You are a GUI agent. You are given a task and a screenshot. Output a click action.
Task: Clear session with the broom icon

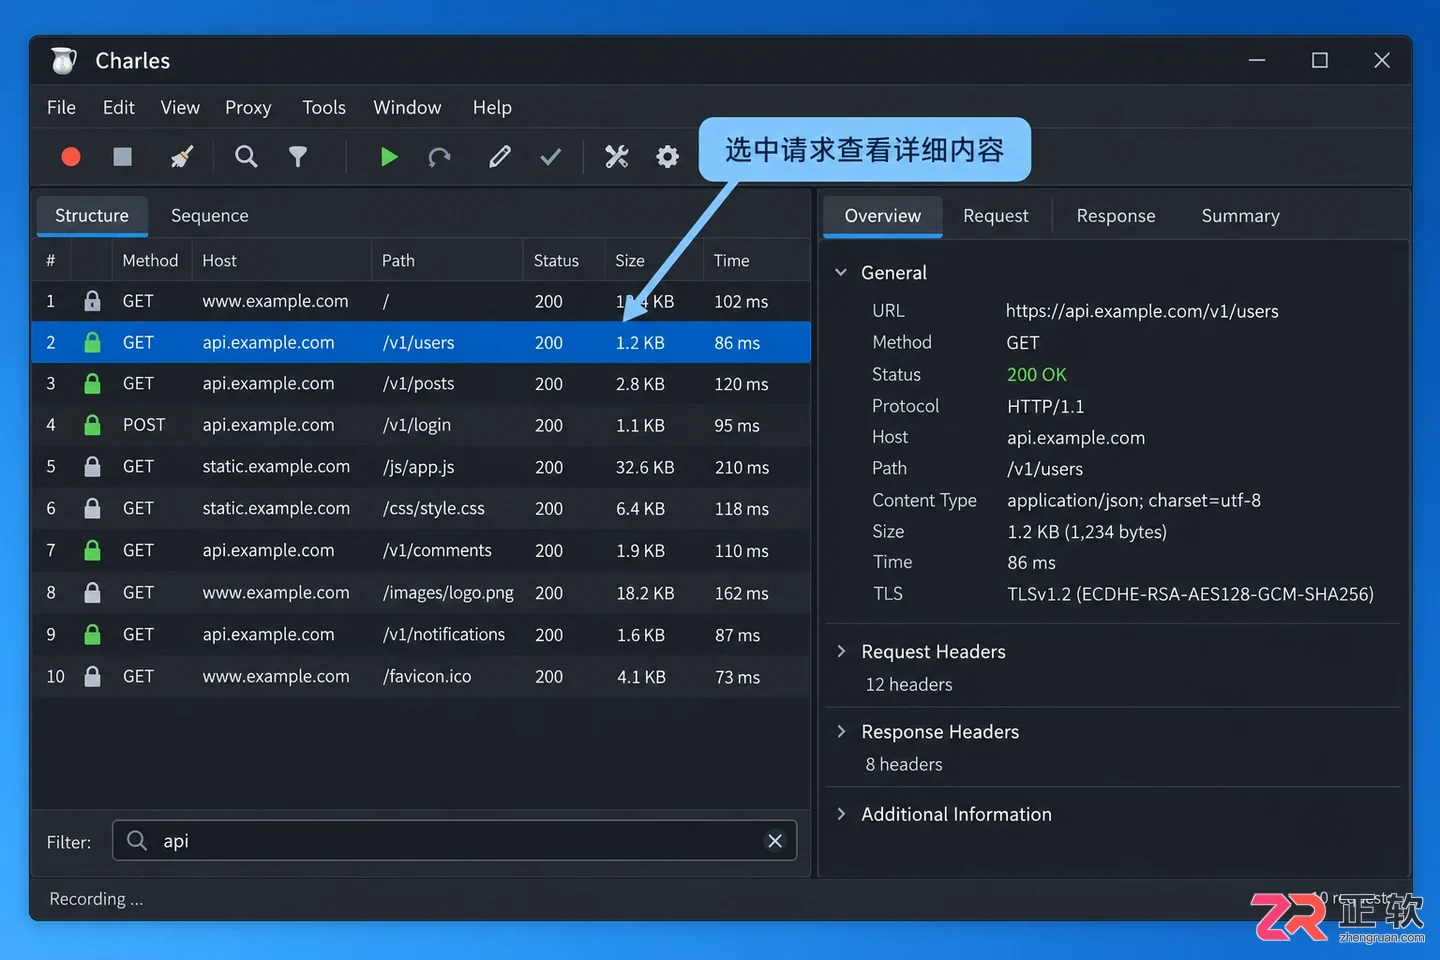click(x=182, y=157)
